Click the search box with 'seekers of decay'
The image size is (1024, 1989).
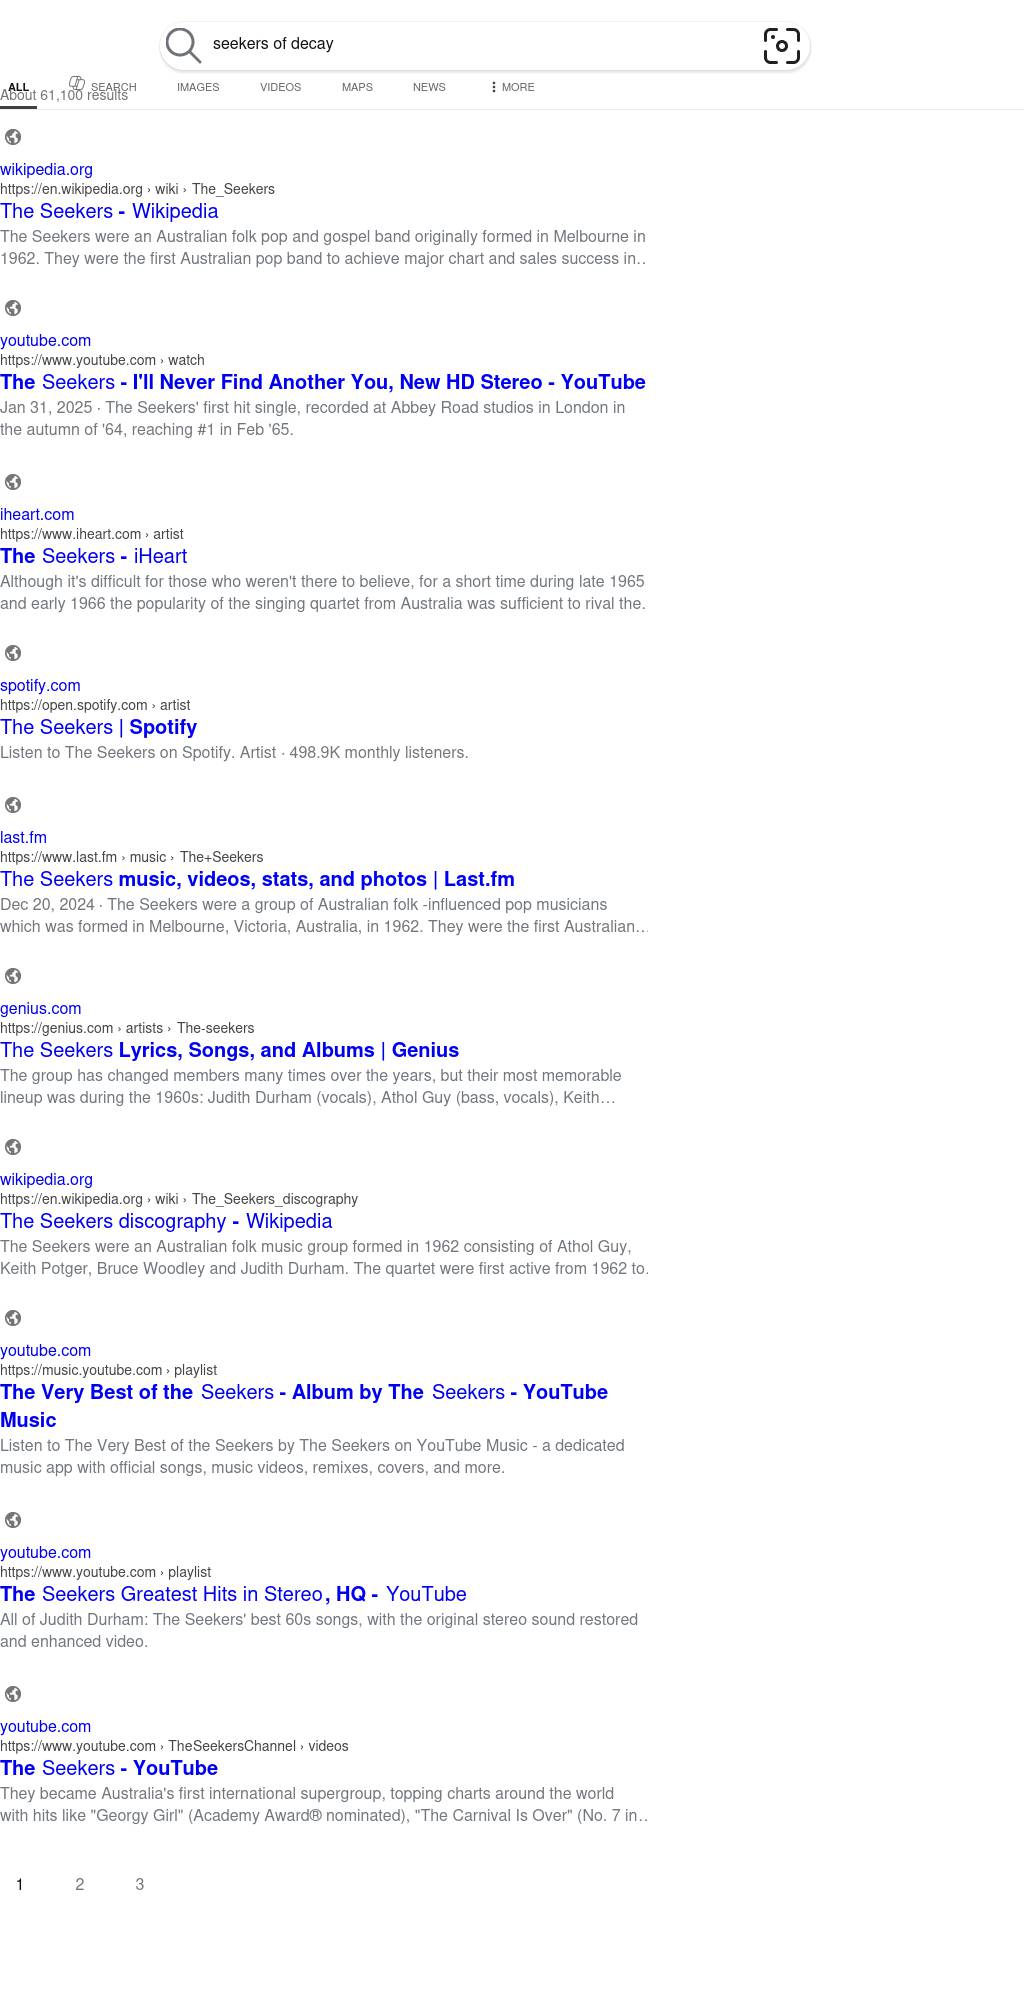click(x=480, y=44)
